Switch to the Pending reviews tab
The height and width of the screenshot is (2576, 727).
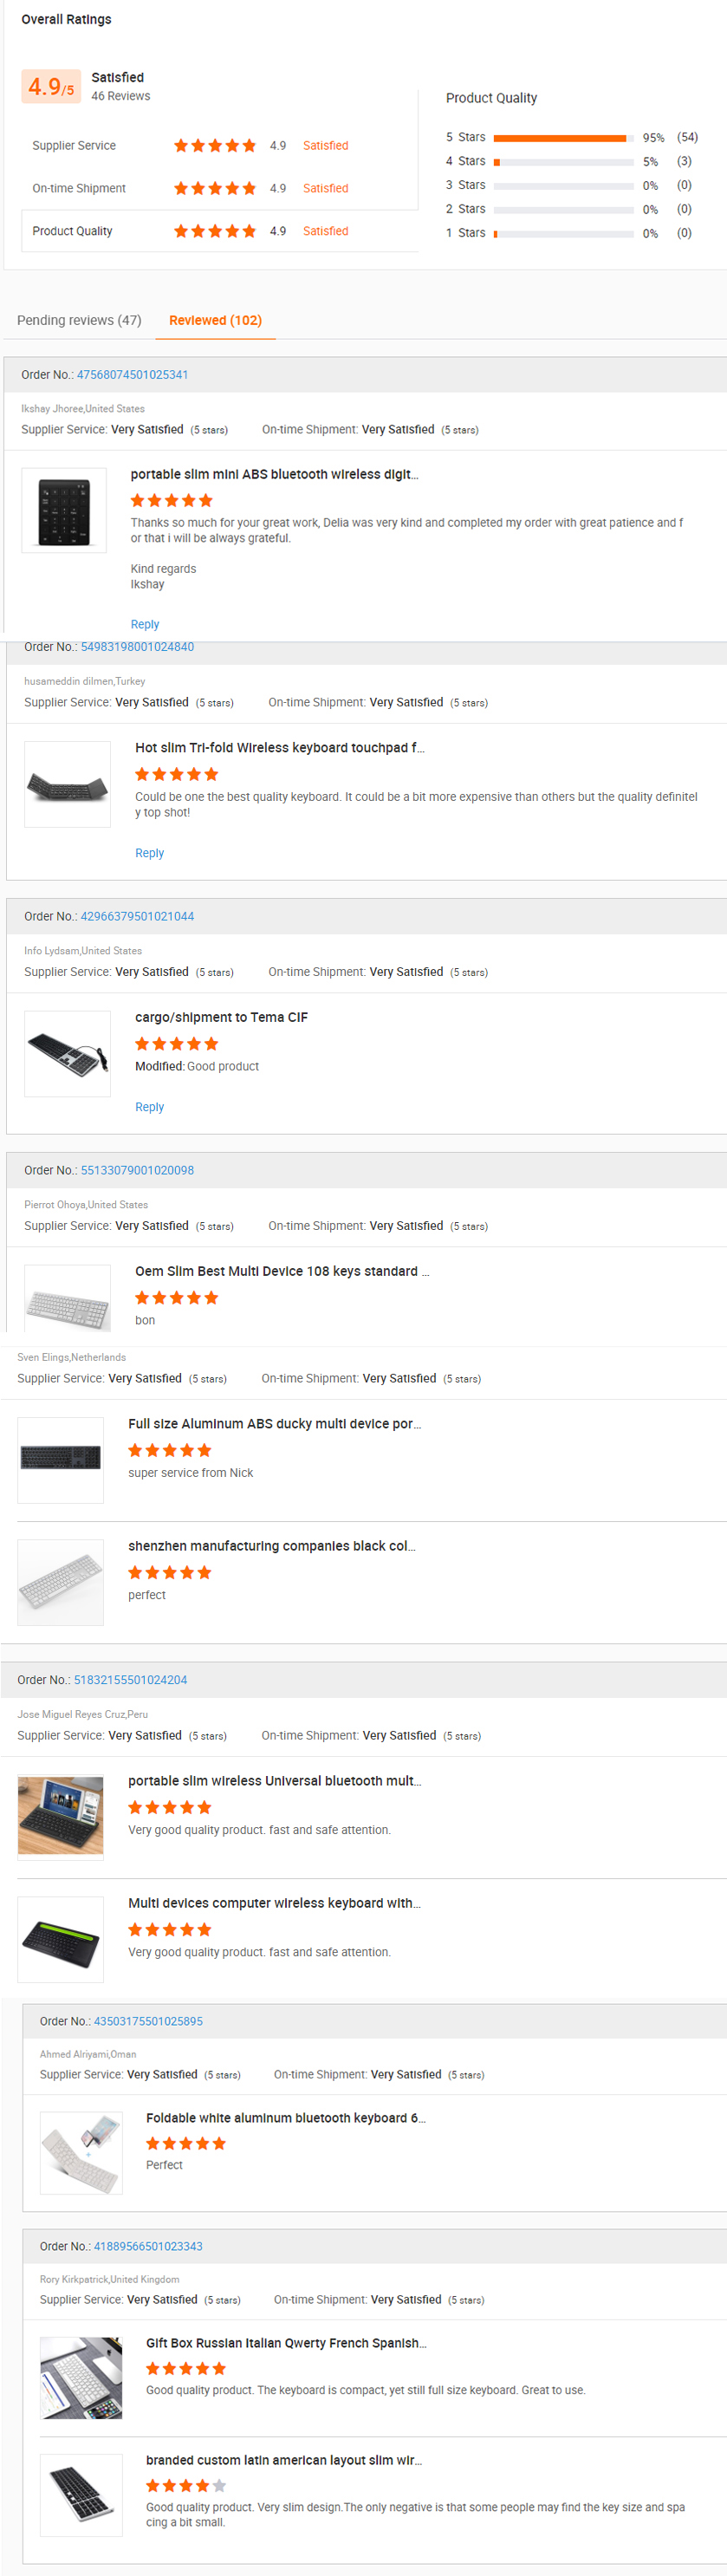(79, 320)
